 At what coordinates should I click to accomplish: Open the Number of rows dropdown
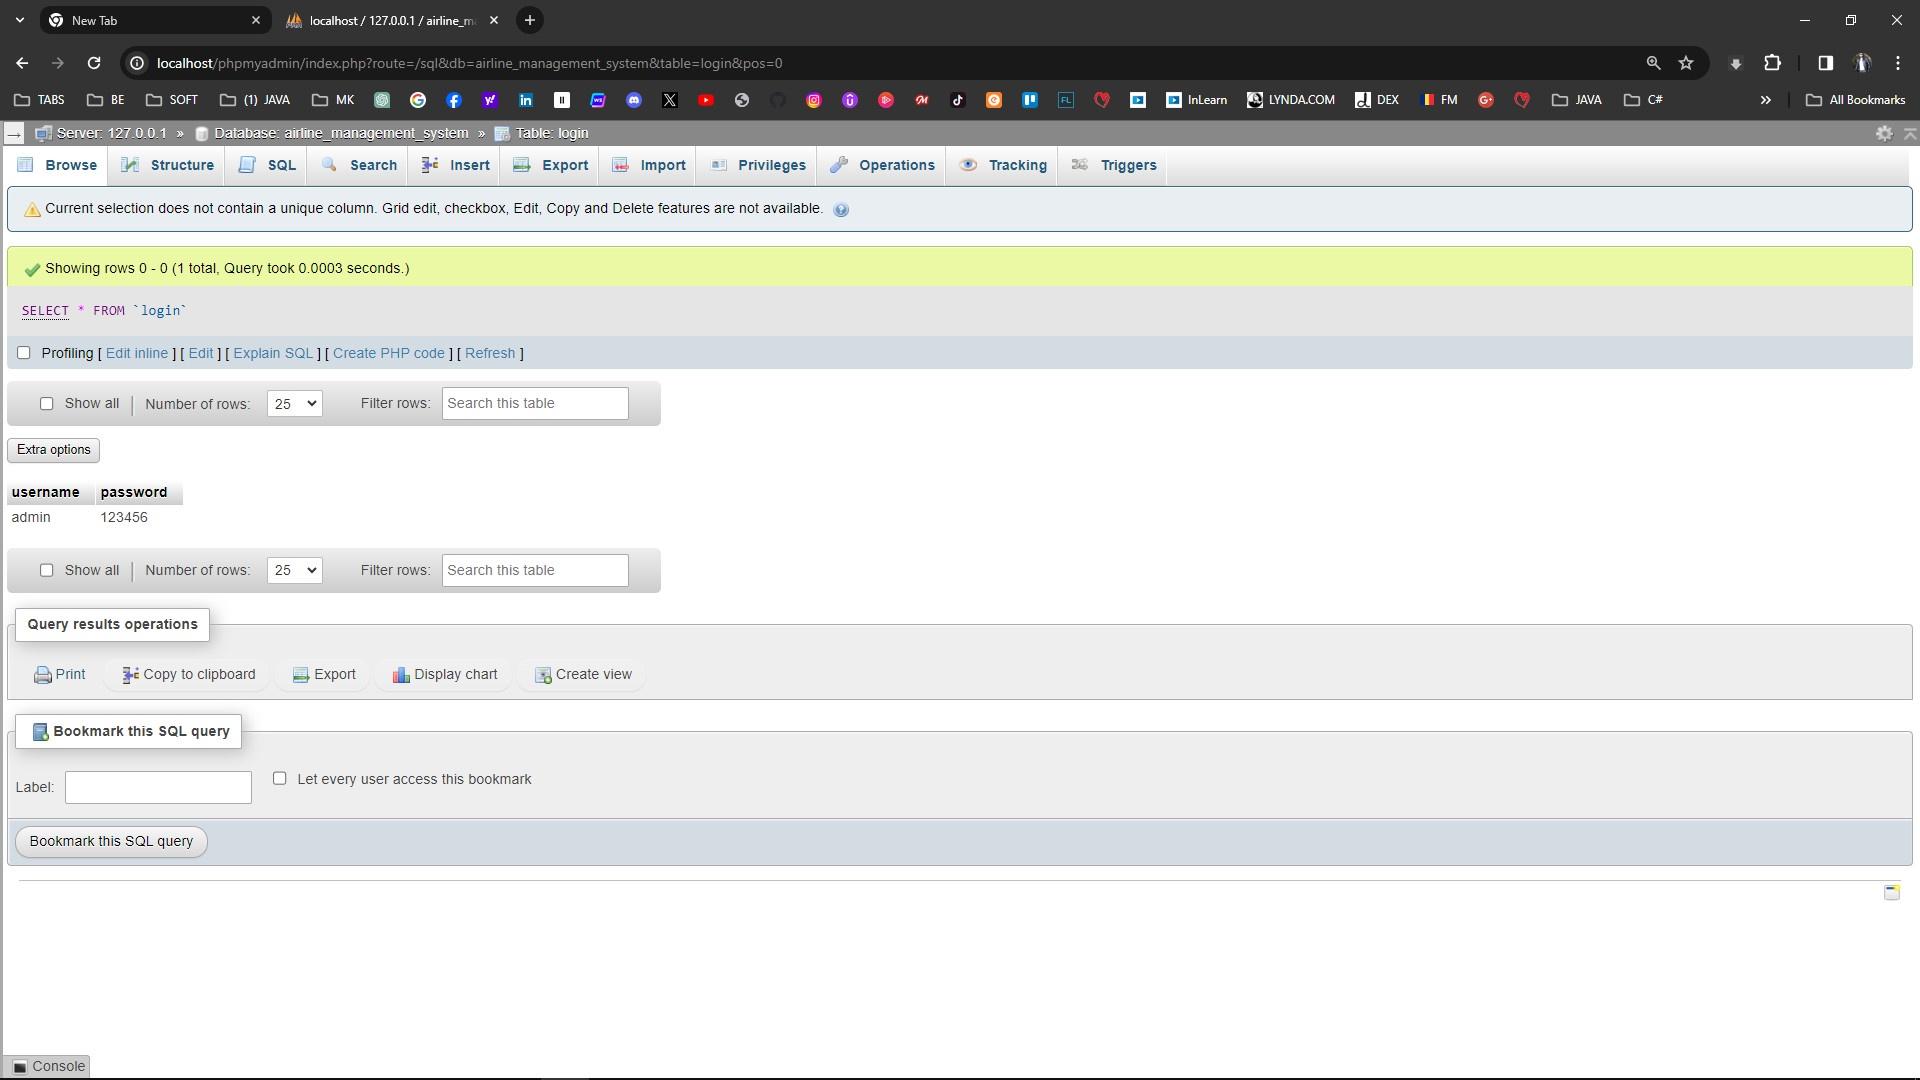point(293,403)
